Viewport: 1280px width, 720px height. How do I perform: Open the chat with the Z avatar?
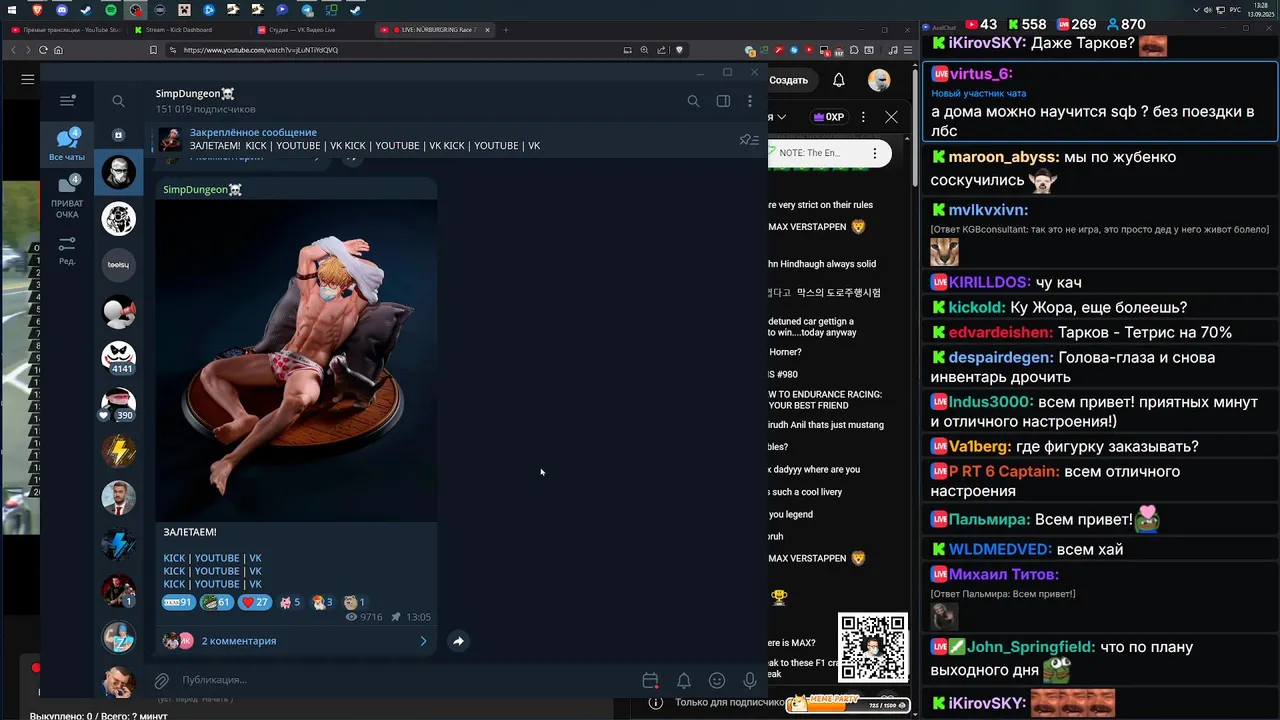118,637
